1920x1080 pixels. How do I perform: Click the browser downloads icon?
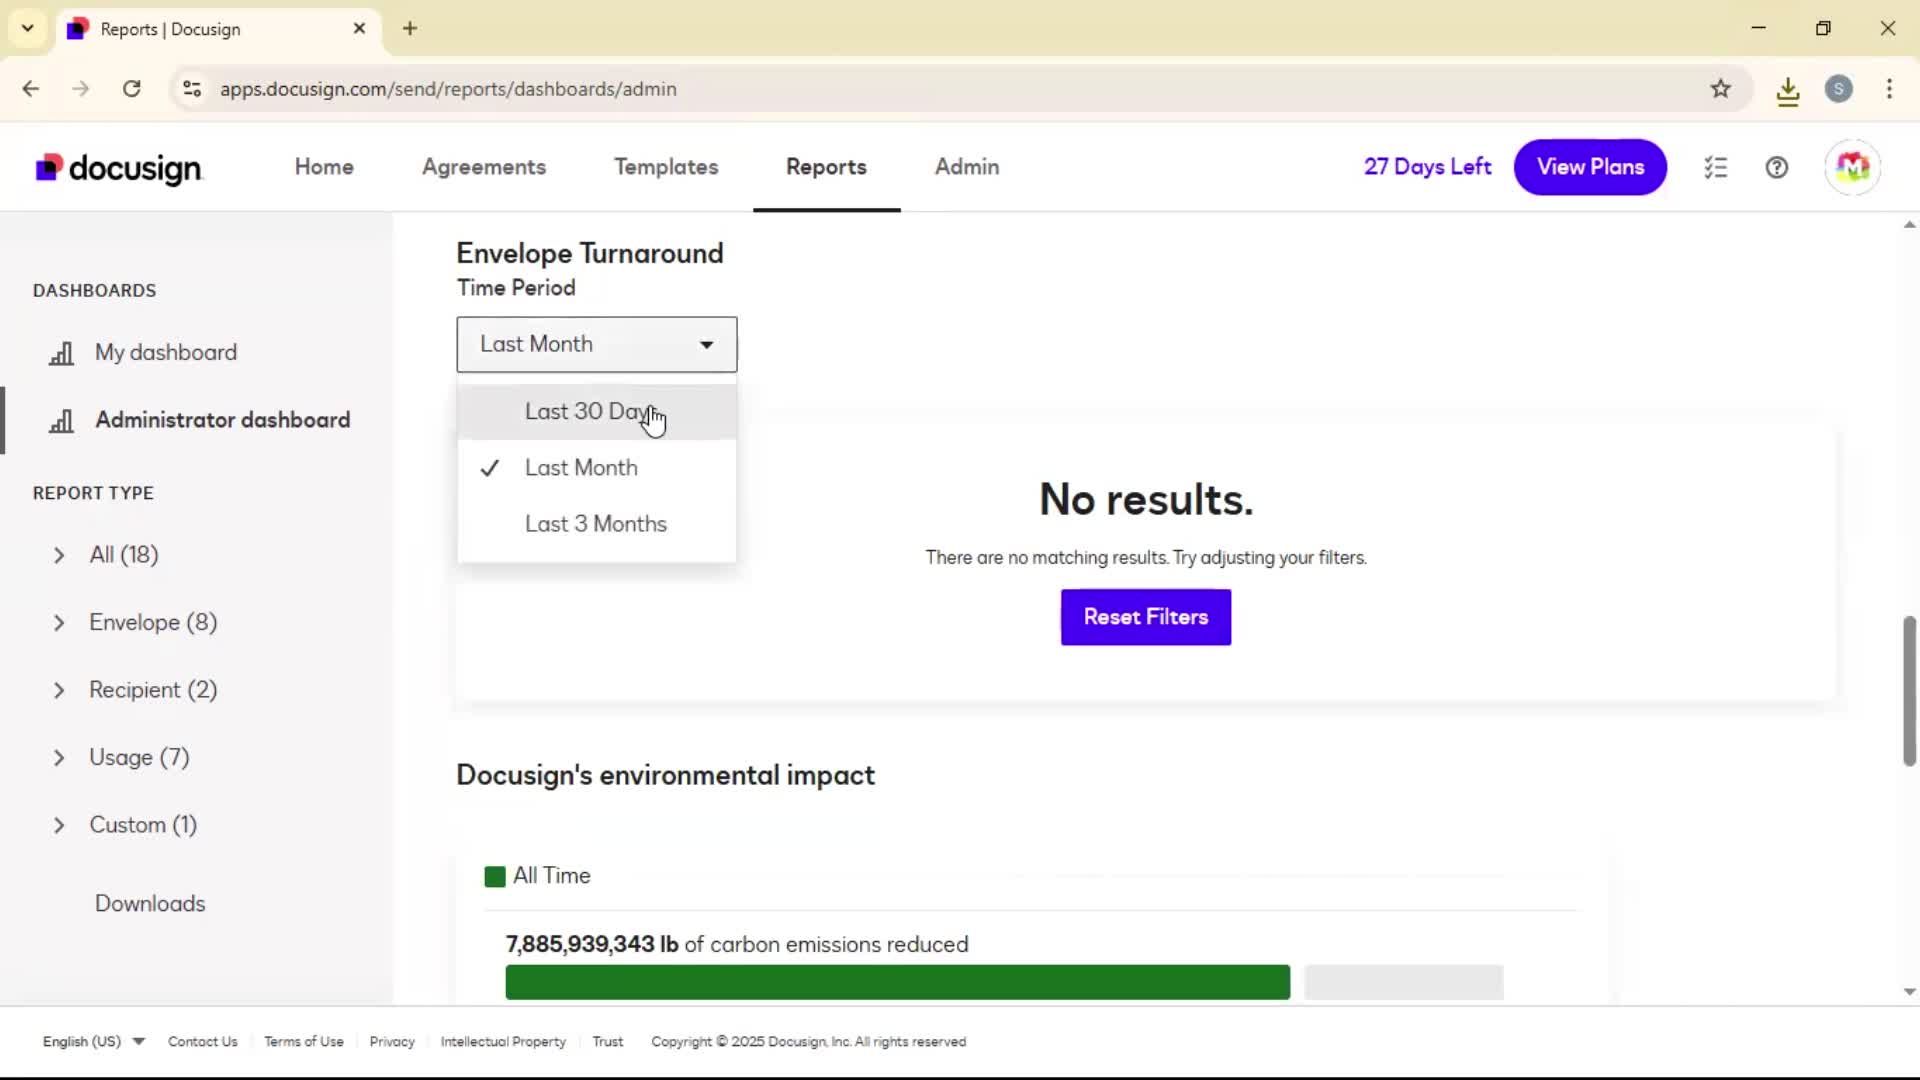(x=1788, y=90)
